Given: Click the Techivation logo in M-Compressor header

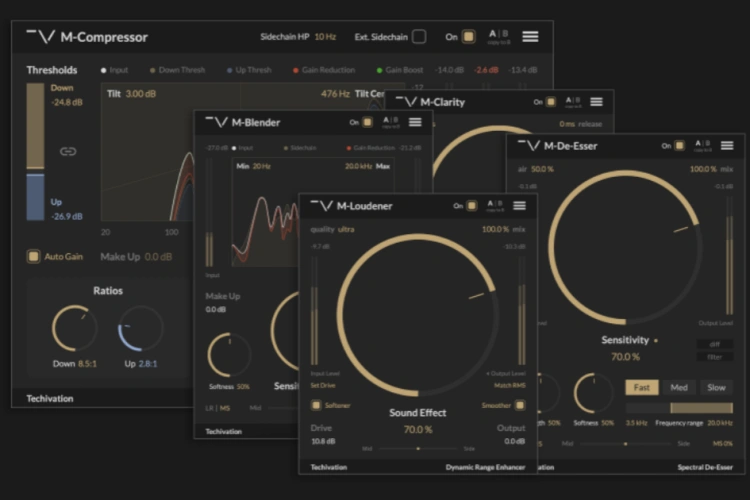Looking at the screenshot, I should coord(41,36).
